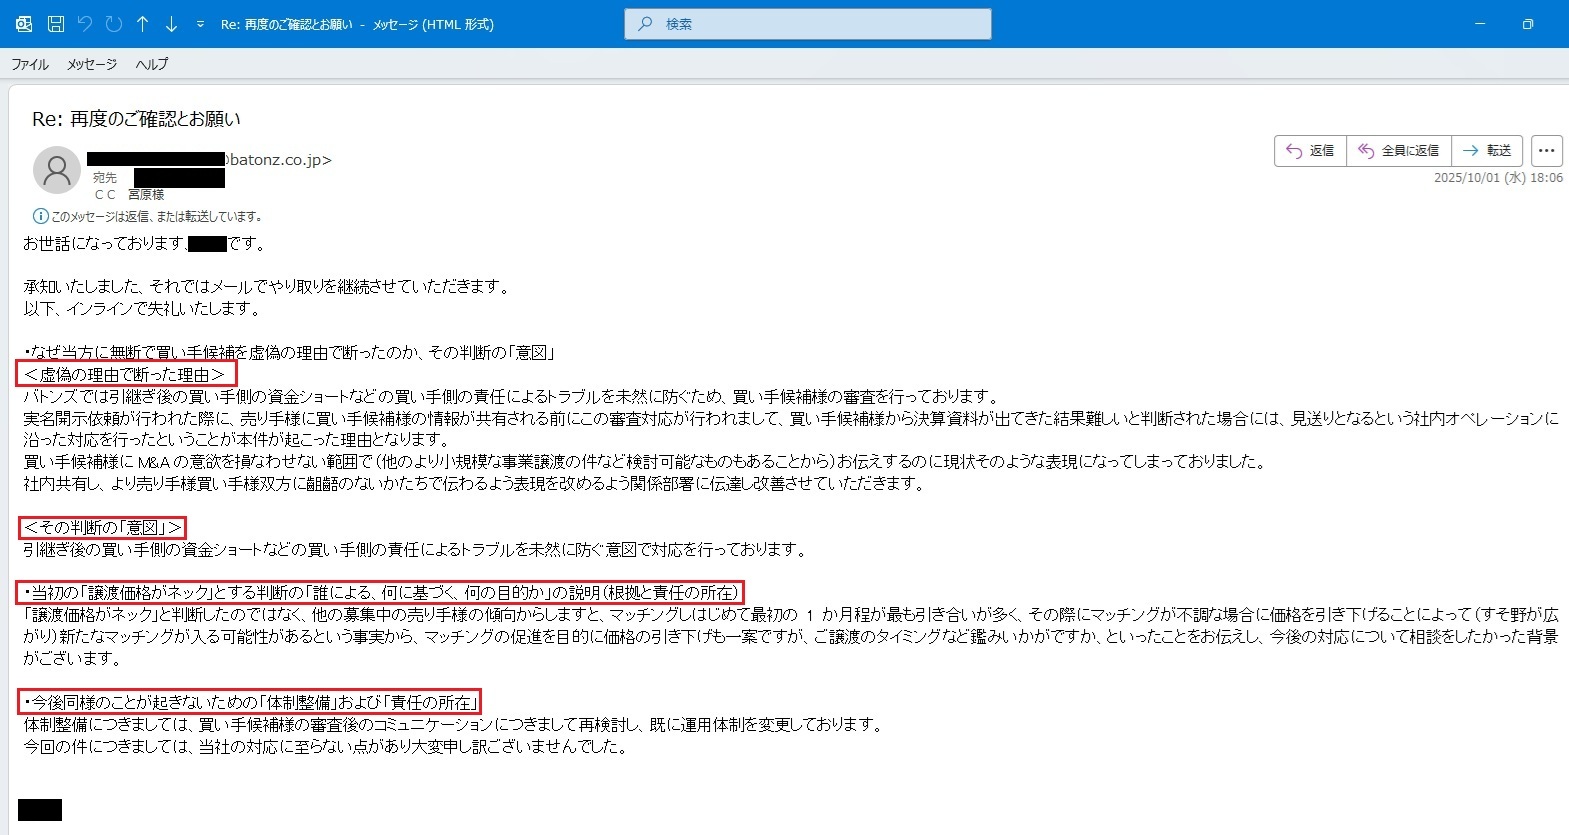
Task: Click the sender's batonz.co.jp email address
Action: tap(278, 160)
